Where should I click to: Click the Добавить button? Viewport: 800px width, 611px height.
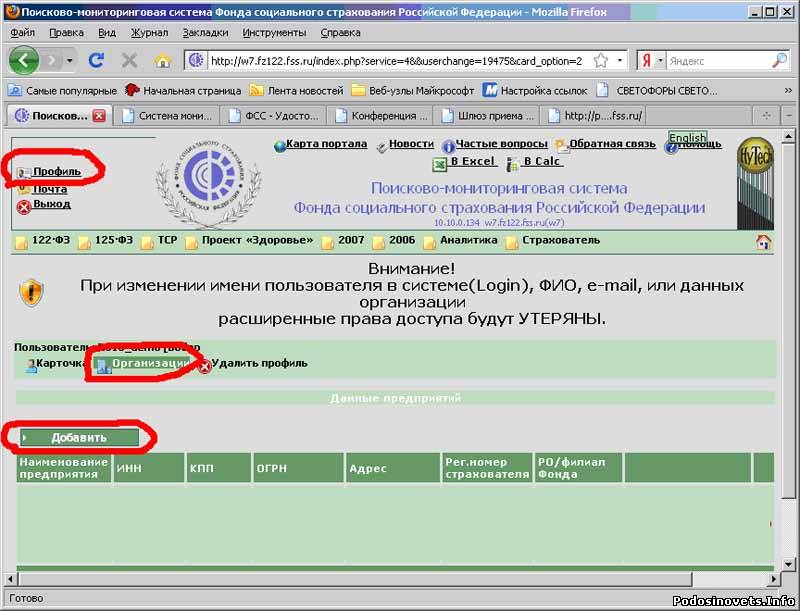(79, 438)
